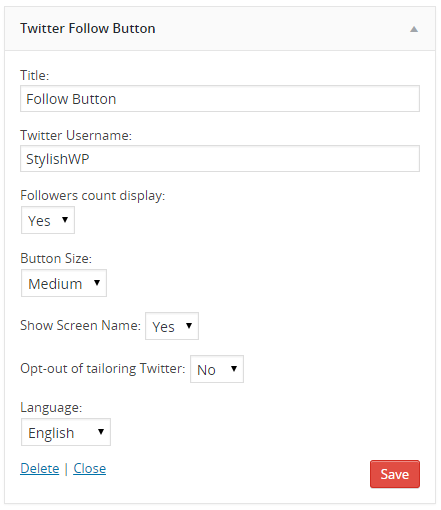Focus the Title field containing Follow Button
The image size is (441, 510).
220,99
